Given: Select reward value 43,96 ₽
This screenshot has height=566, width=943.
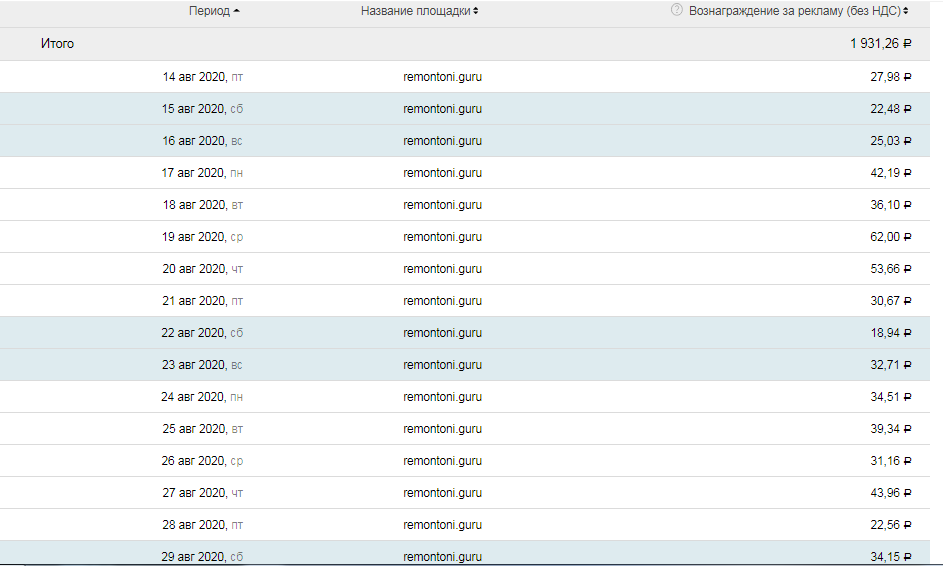Looking at the screenshot, I should click(891, 492).
